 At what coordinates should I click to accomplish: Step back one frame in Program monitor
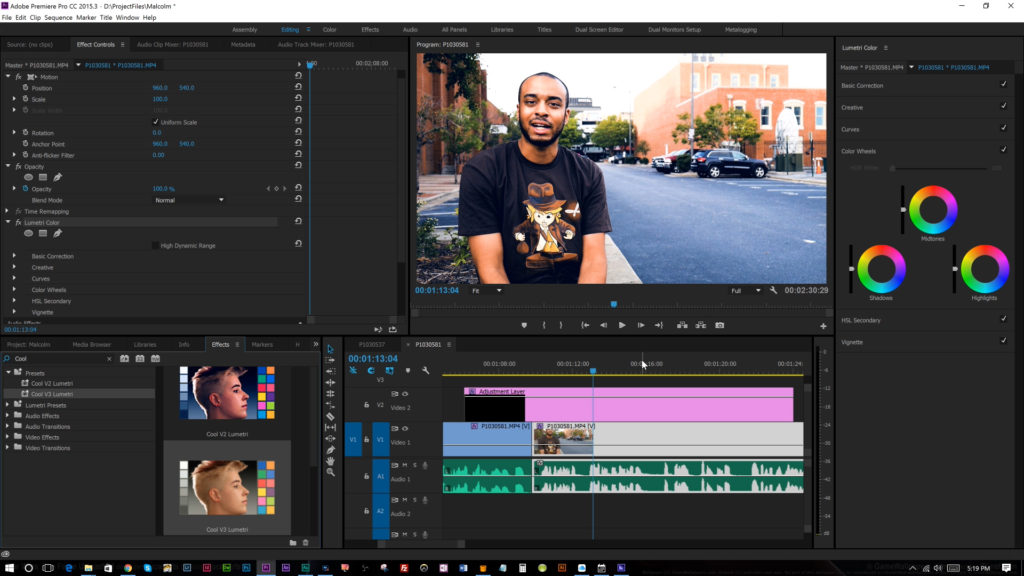click(603, 325)
